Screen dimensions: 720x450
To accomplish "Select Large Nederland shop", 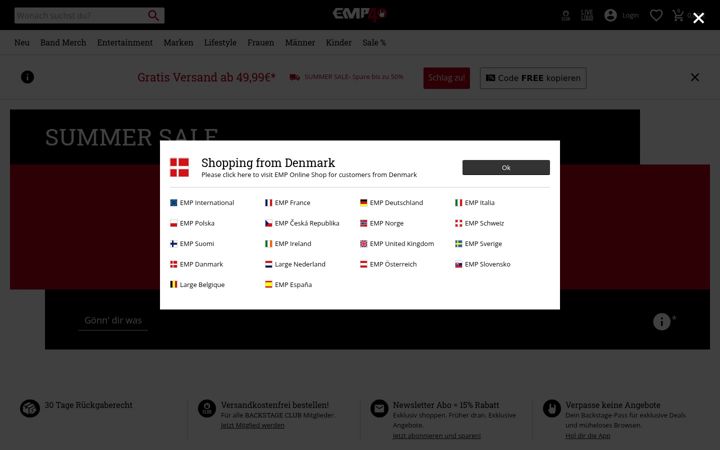I will (295, 264).
